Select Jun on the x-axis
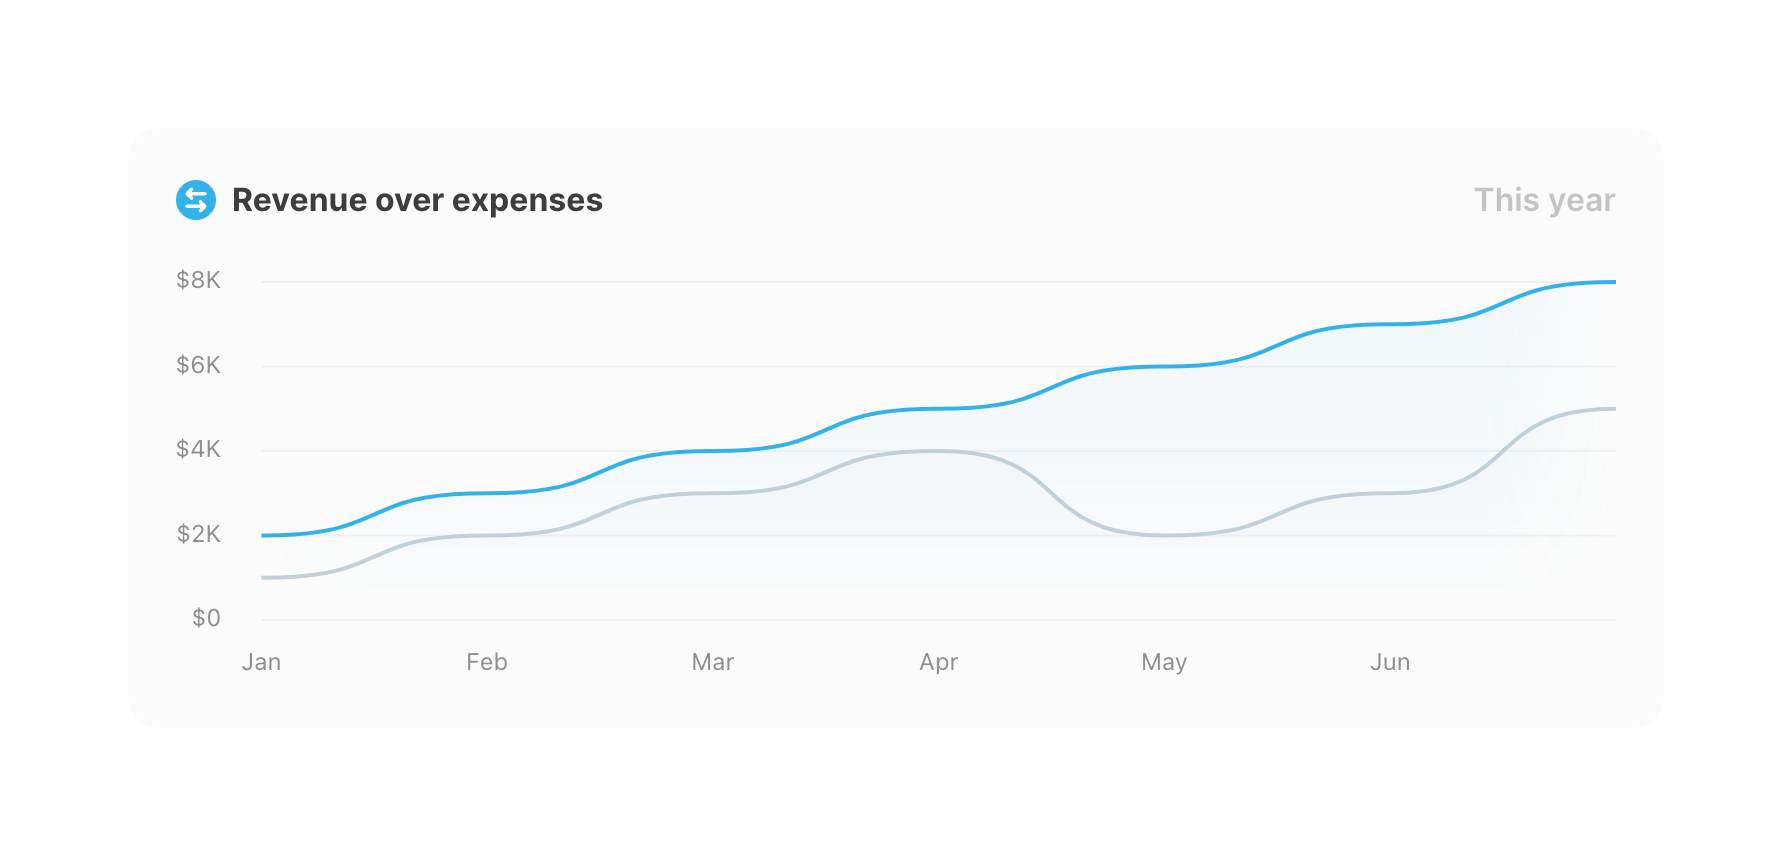This screenshot has height=856, width=1792. 1390,662
